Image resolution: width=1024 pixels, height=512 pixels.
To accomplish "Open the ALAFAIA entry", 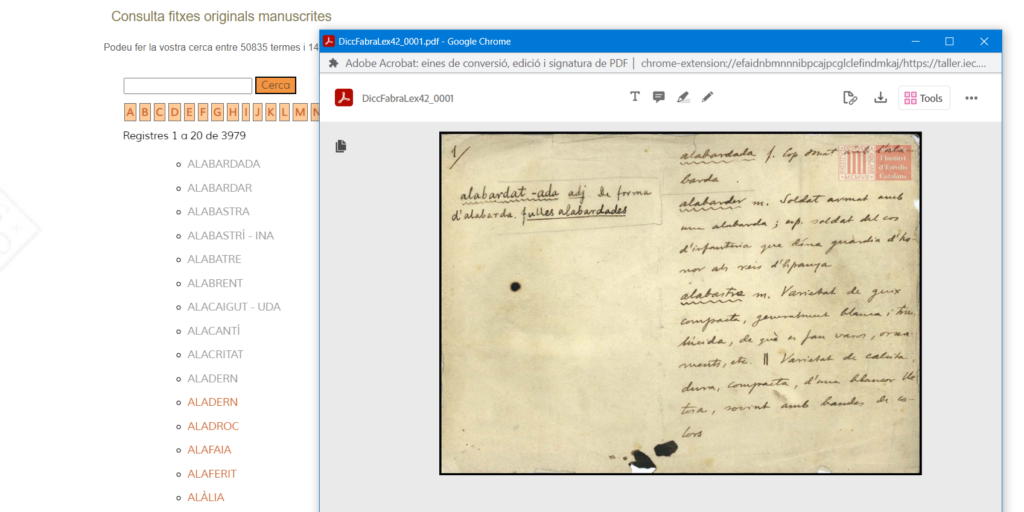I will click(x=209, y=450).
